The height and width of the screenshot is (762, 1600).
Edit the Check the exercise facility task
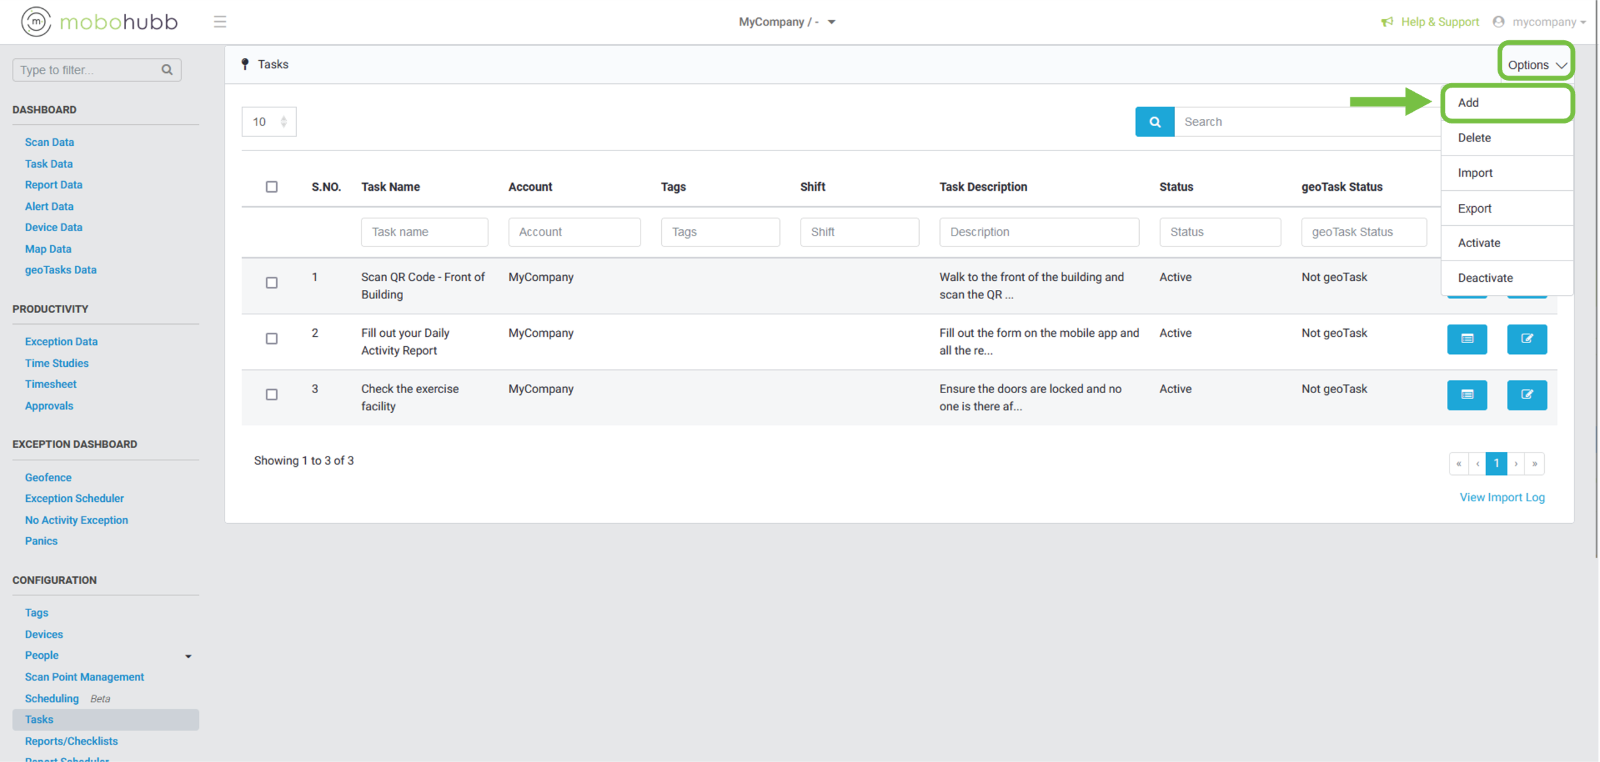pyautogui.click(x=1526, y=395)
